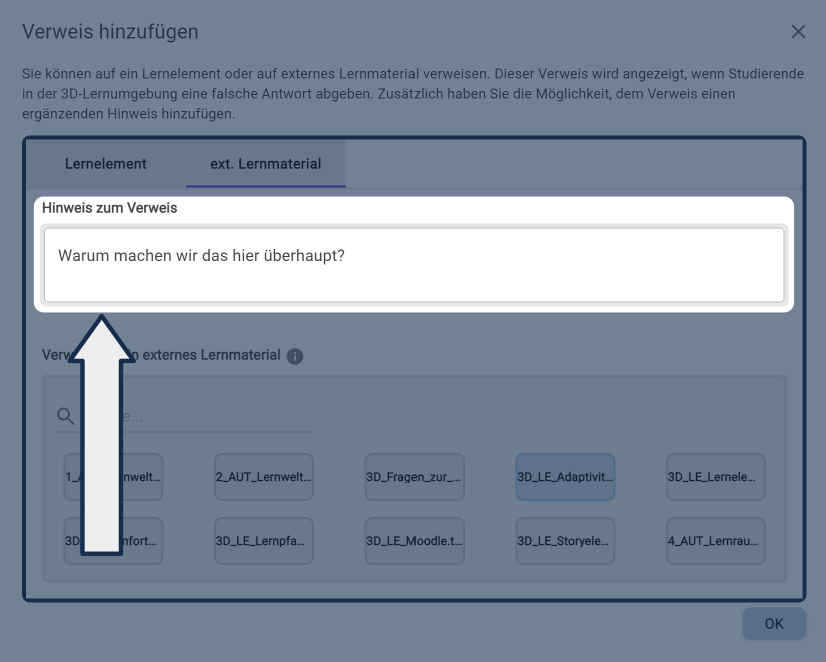
Task: Click the large tutorial arrow overlay
Action: pyautogui.click(x=100, y=440)
